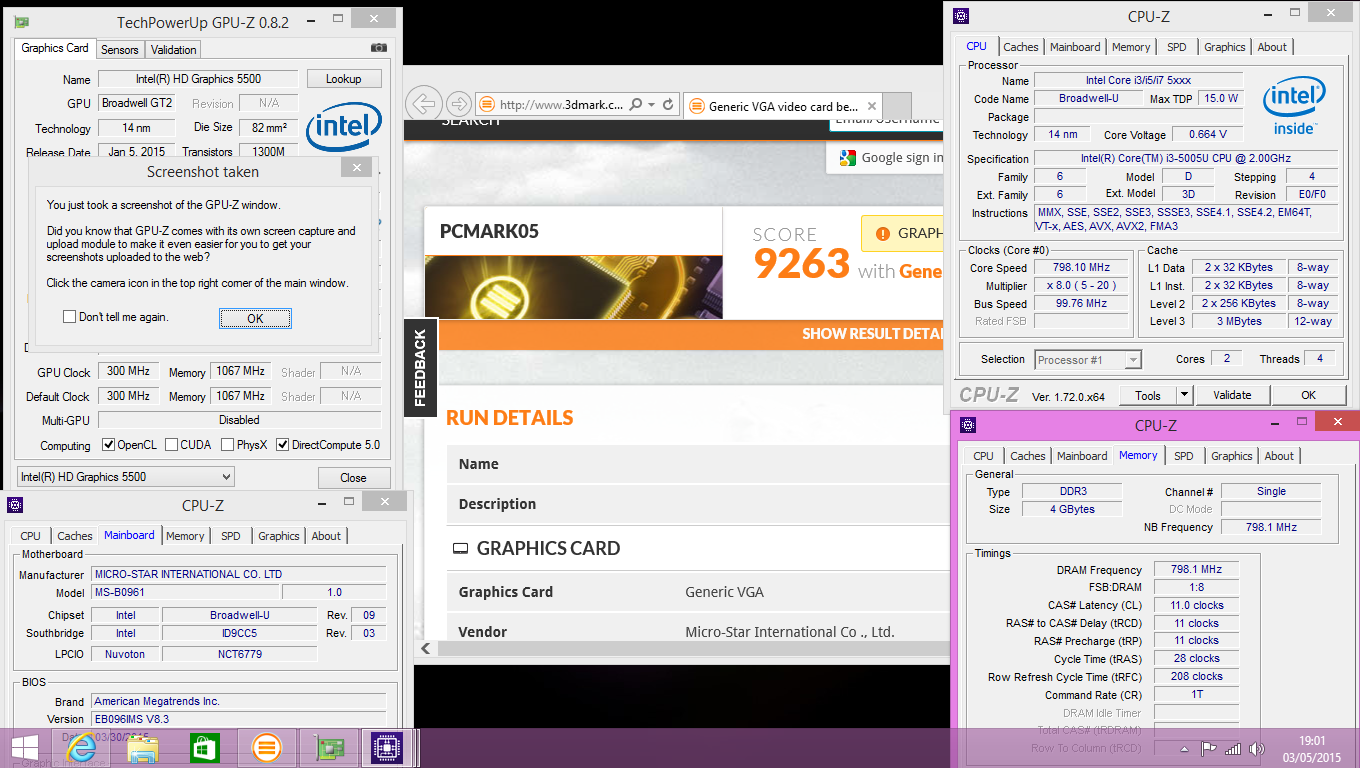Click the GPU-Z camera screenshot icon

378,48
